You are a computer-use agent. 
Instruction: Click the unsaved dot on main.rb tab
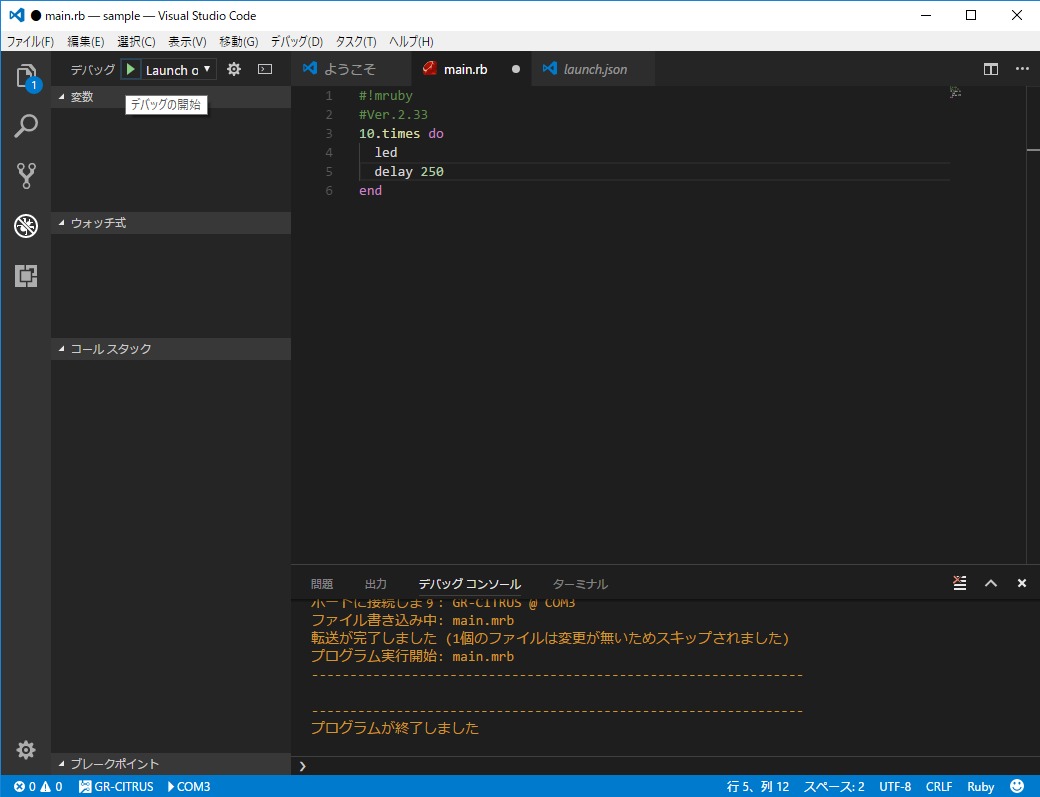[515, 69]
